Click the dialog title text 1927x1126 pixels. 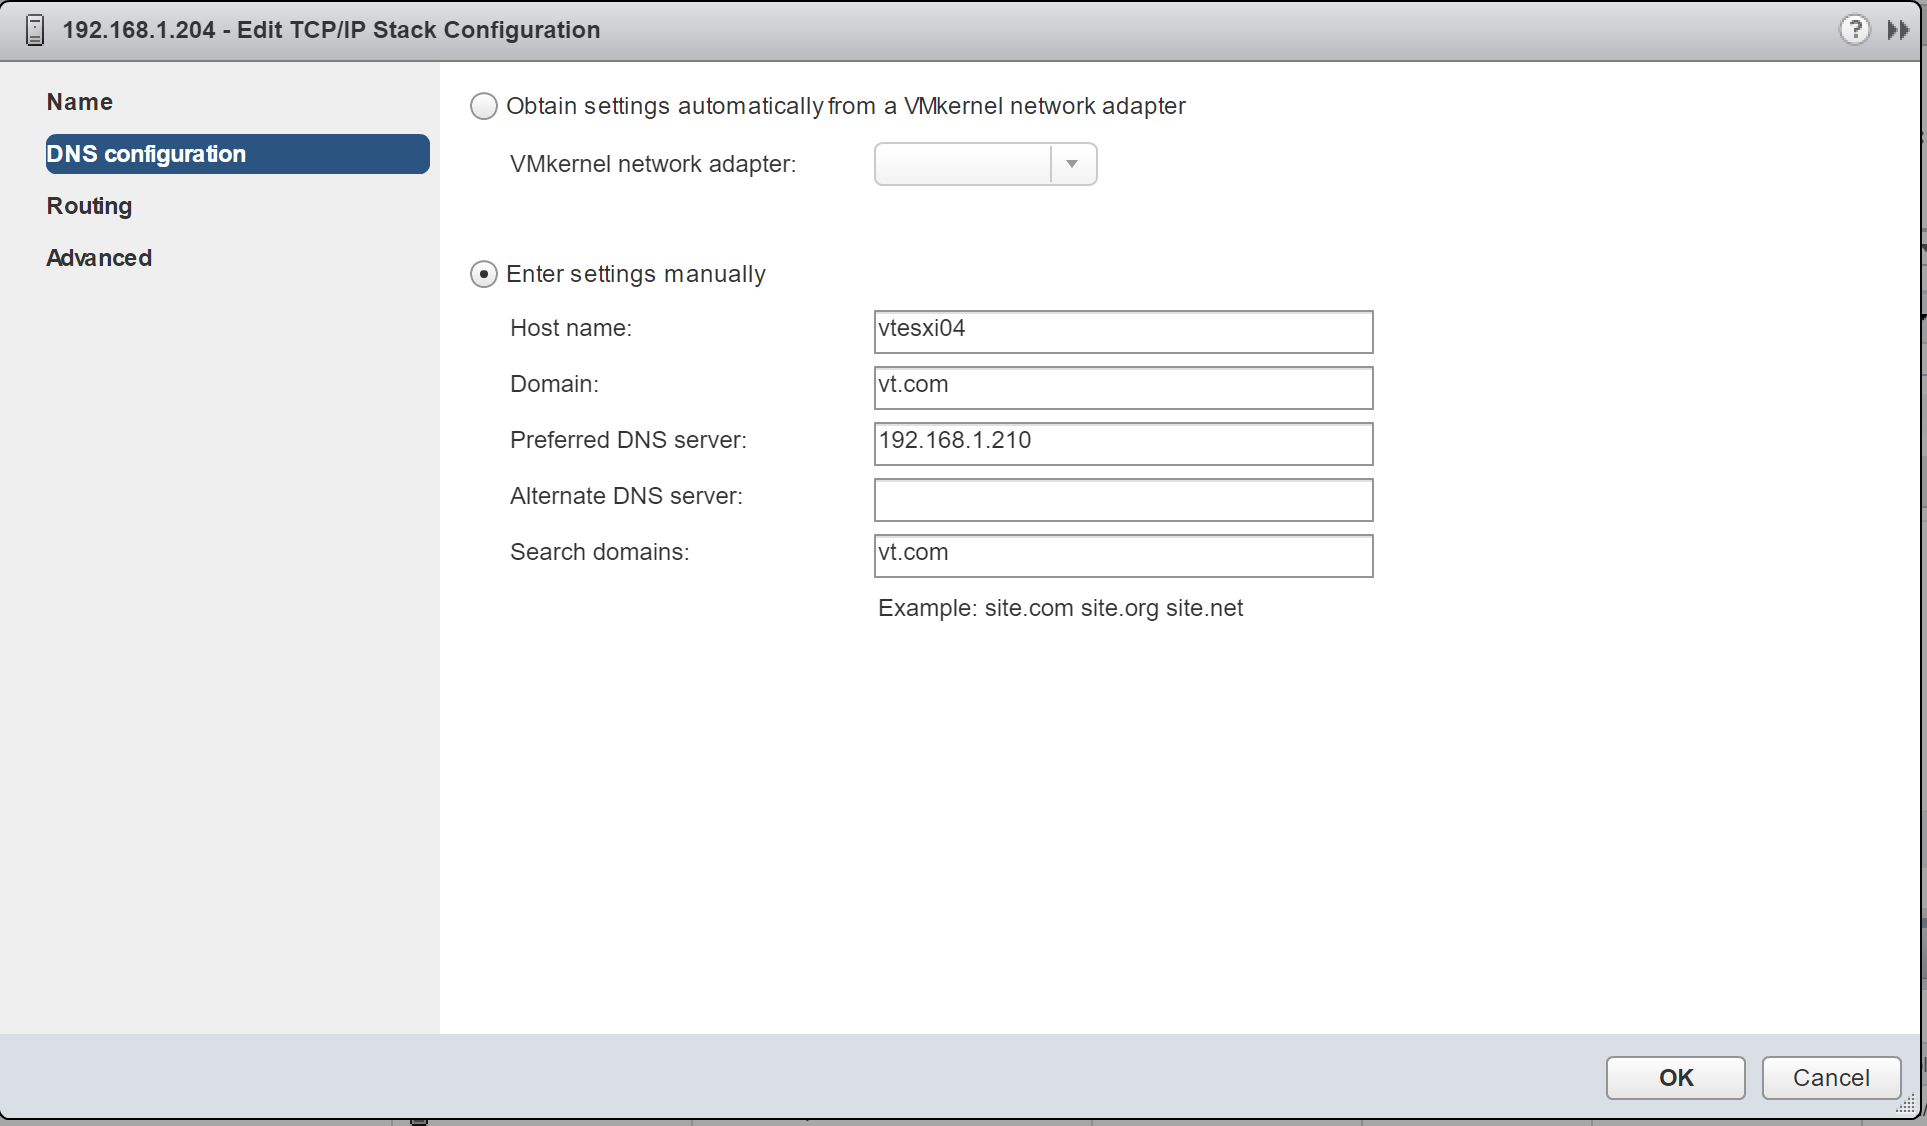coord(331,30)
